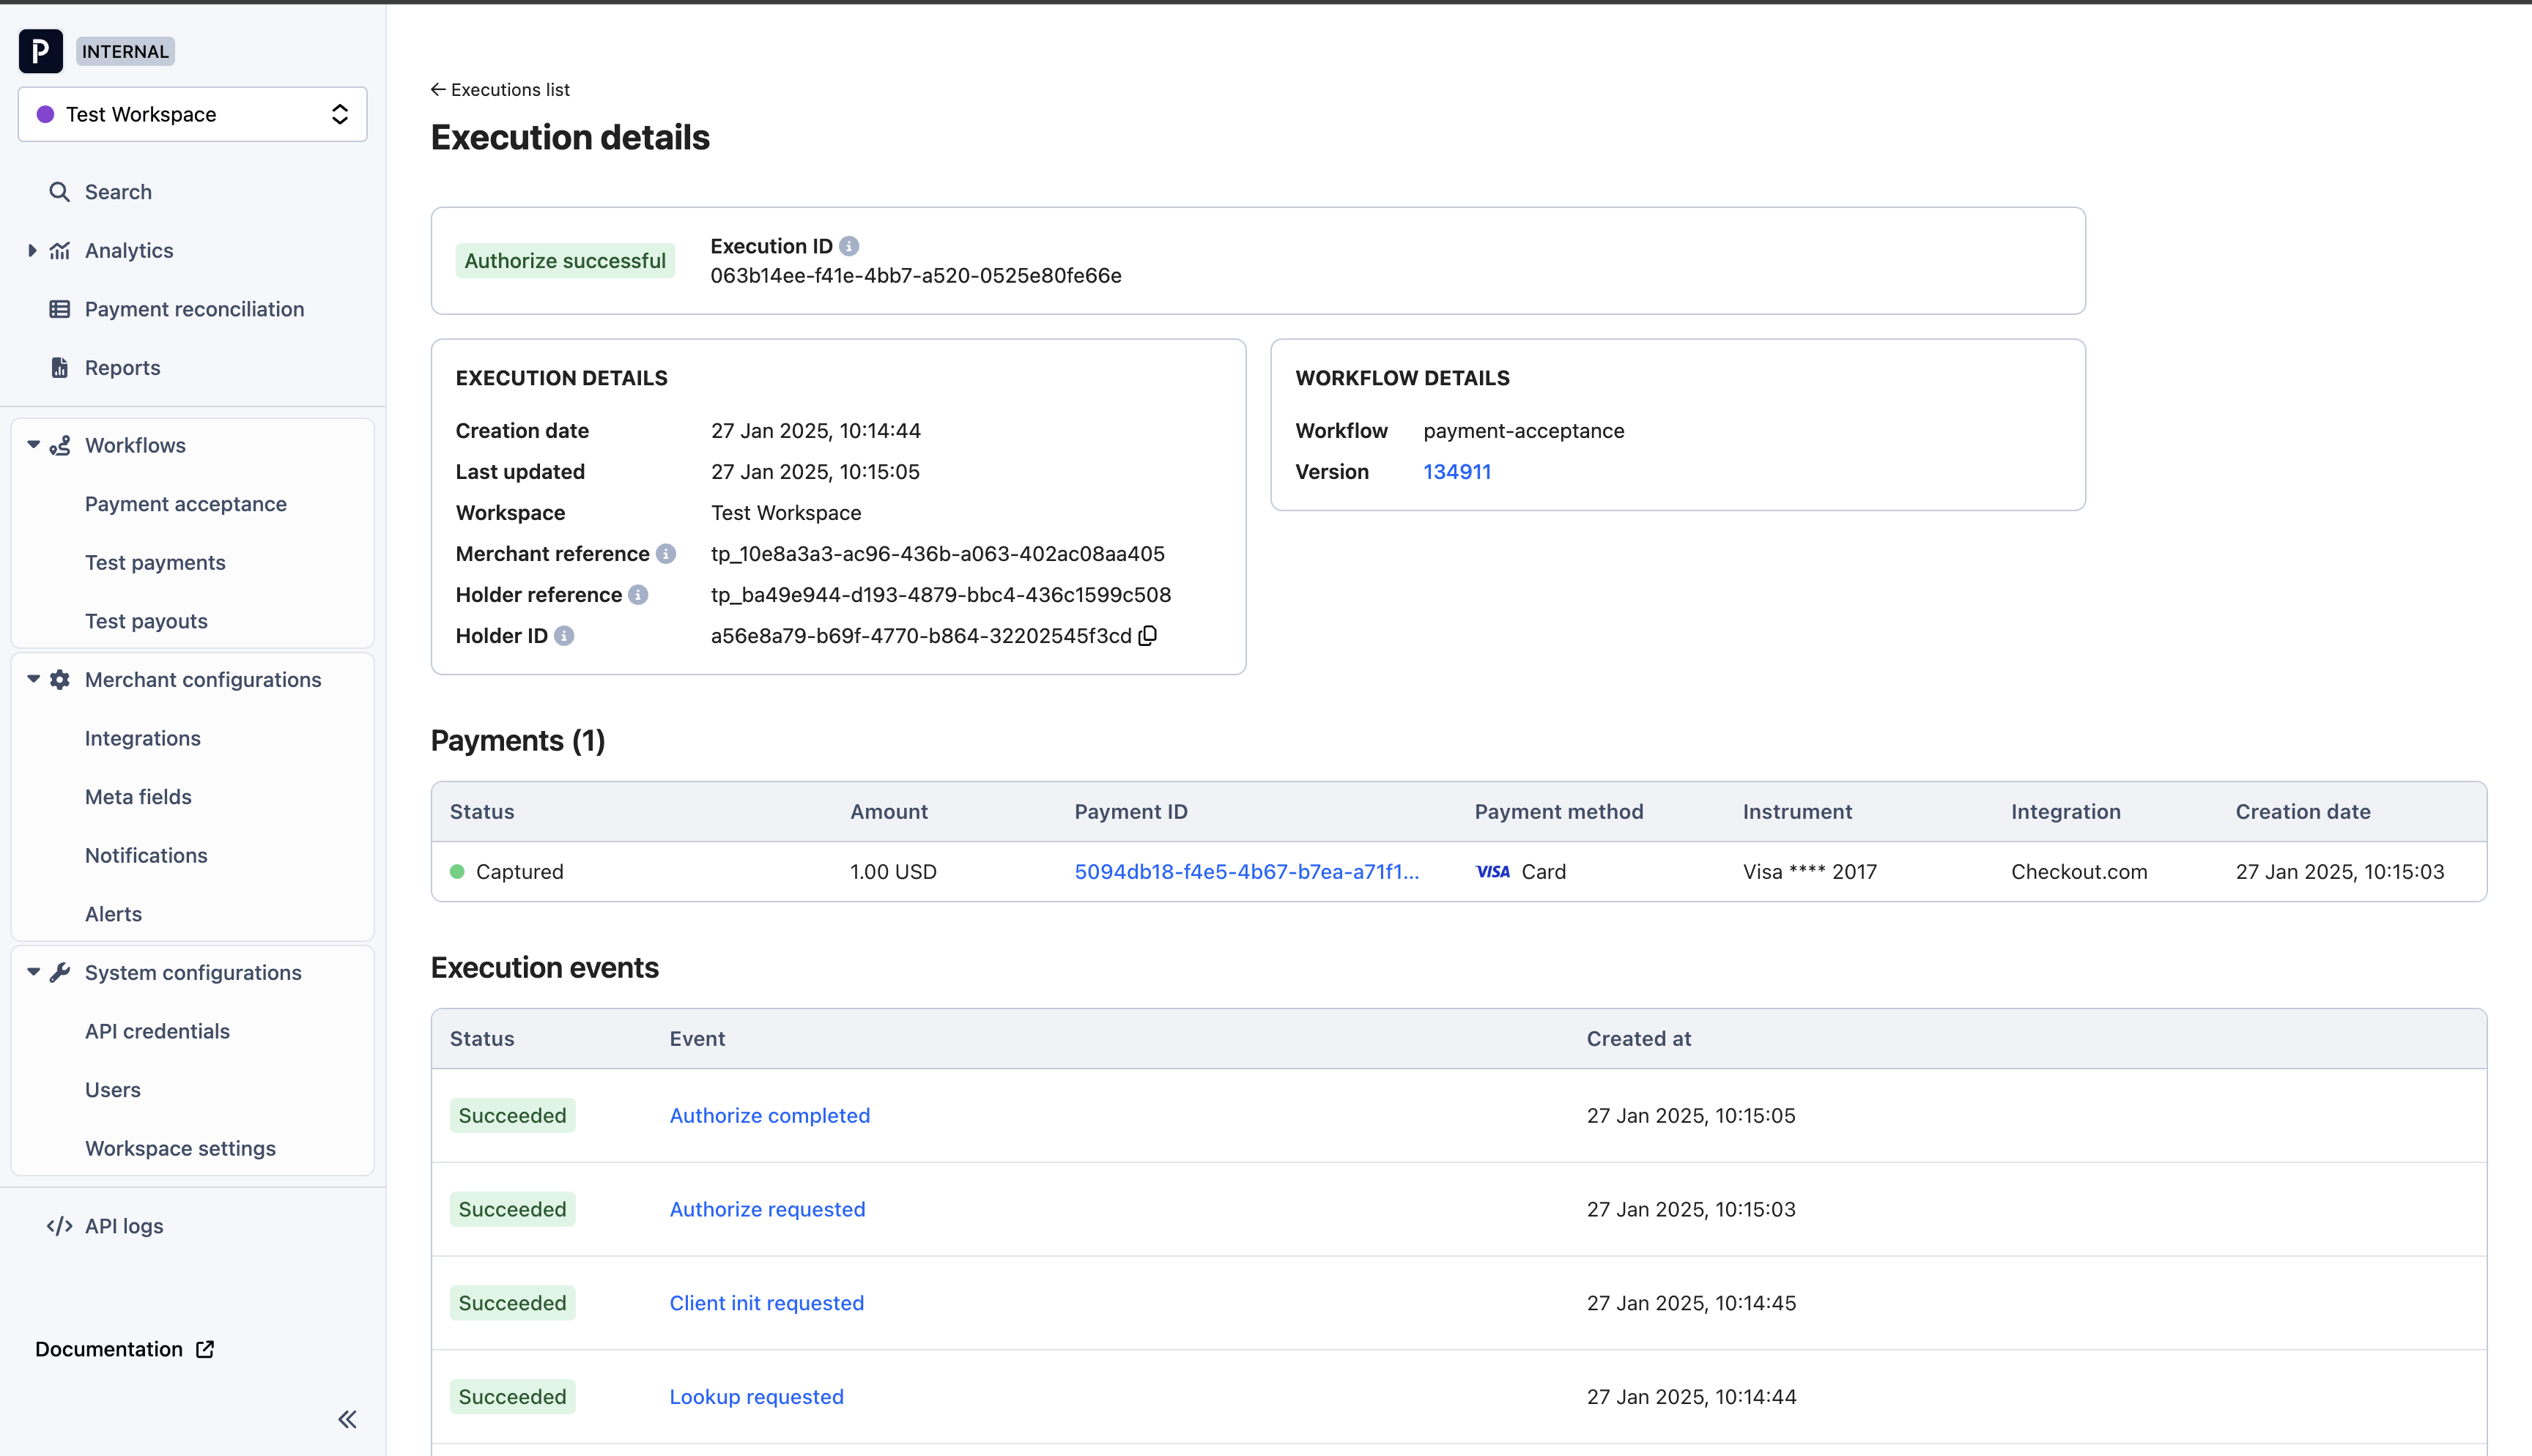Collapse the sidebar with double-chevron icon

(x=347, y=1419)
